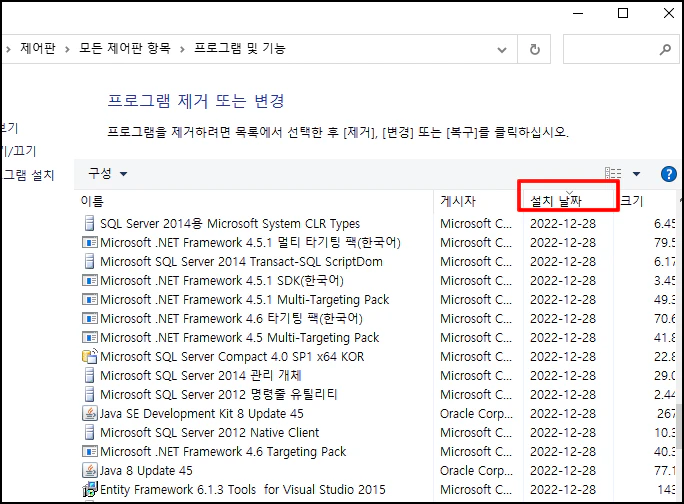Sort by the 이름 column header
The image size is (684, 504).
(92, 201)
